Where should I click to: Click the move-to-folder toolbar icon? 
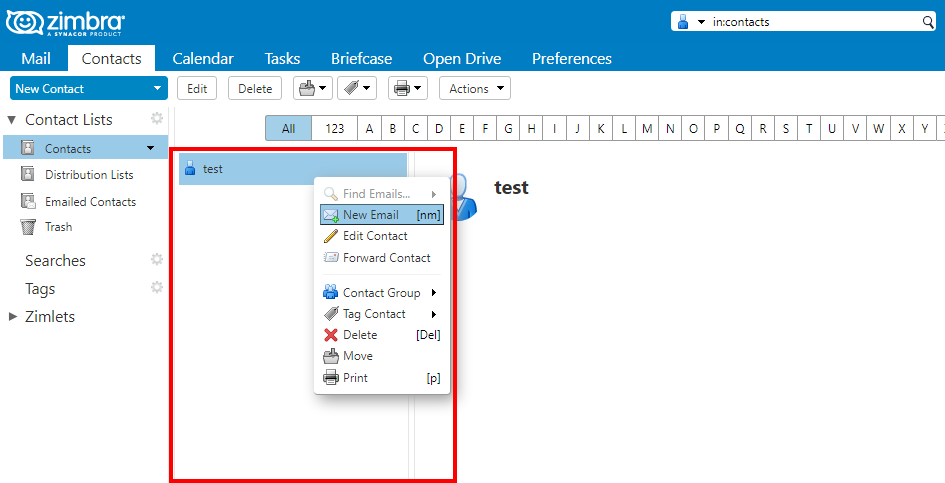pyautogui.click(x=307, y=89)
